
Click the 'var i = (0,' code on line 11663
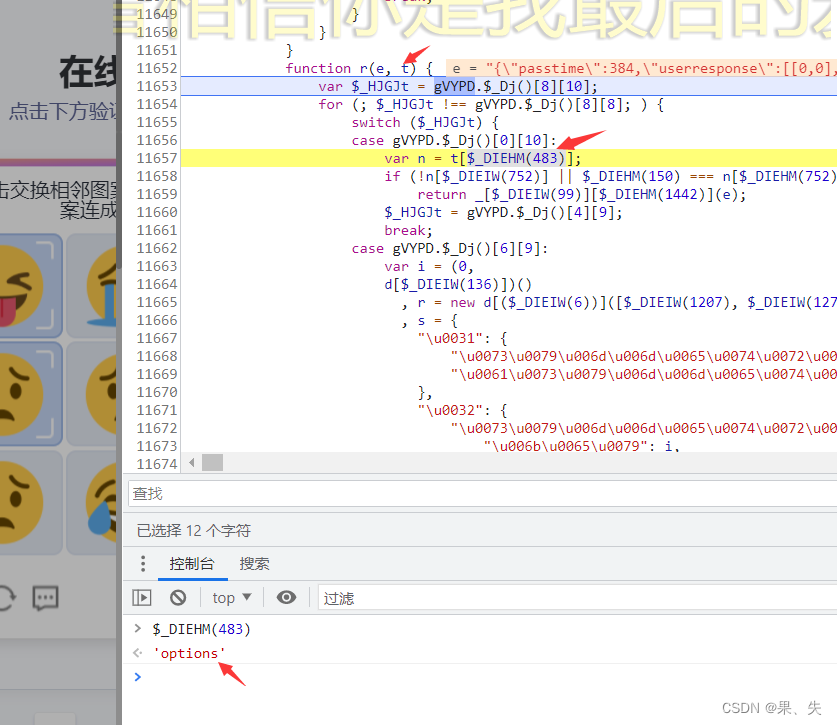429,266
